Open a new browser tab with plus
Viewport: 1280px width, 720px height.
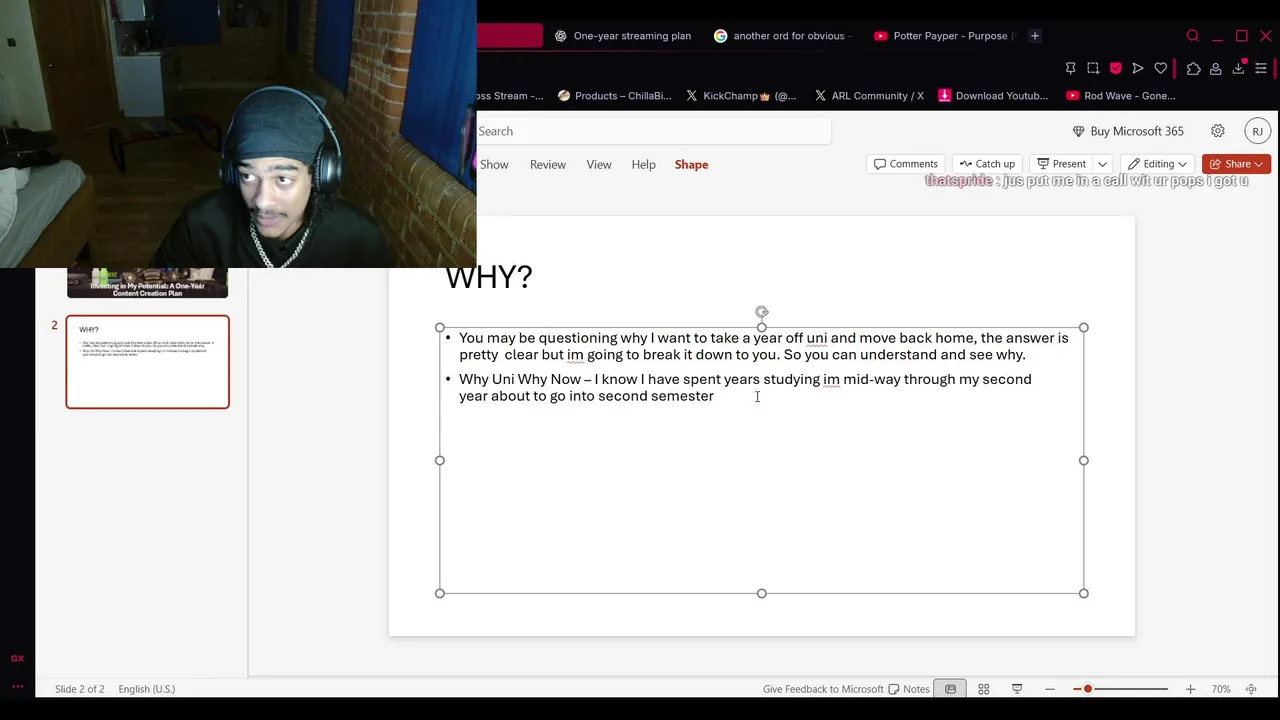[x=1035, y=36]
